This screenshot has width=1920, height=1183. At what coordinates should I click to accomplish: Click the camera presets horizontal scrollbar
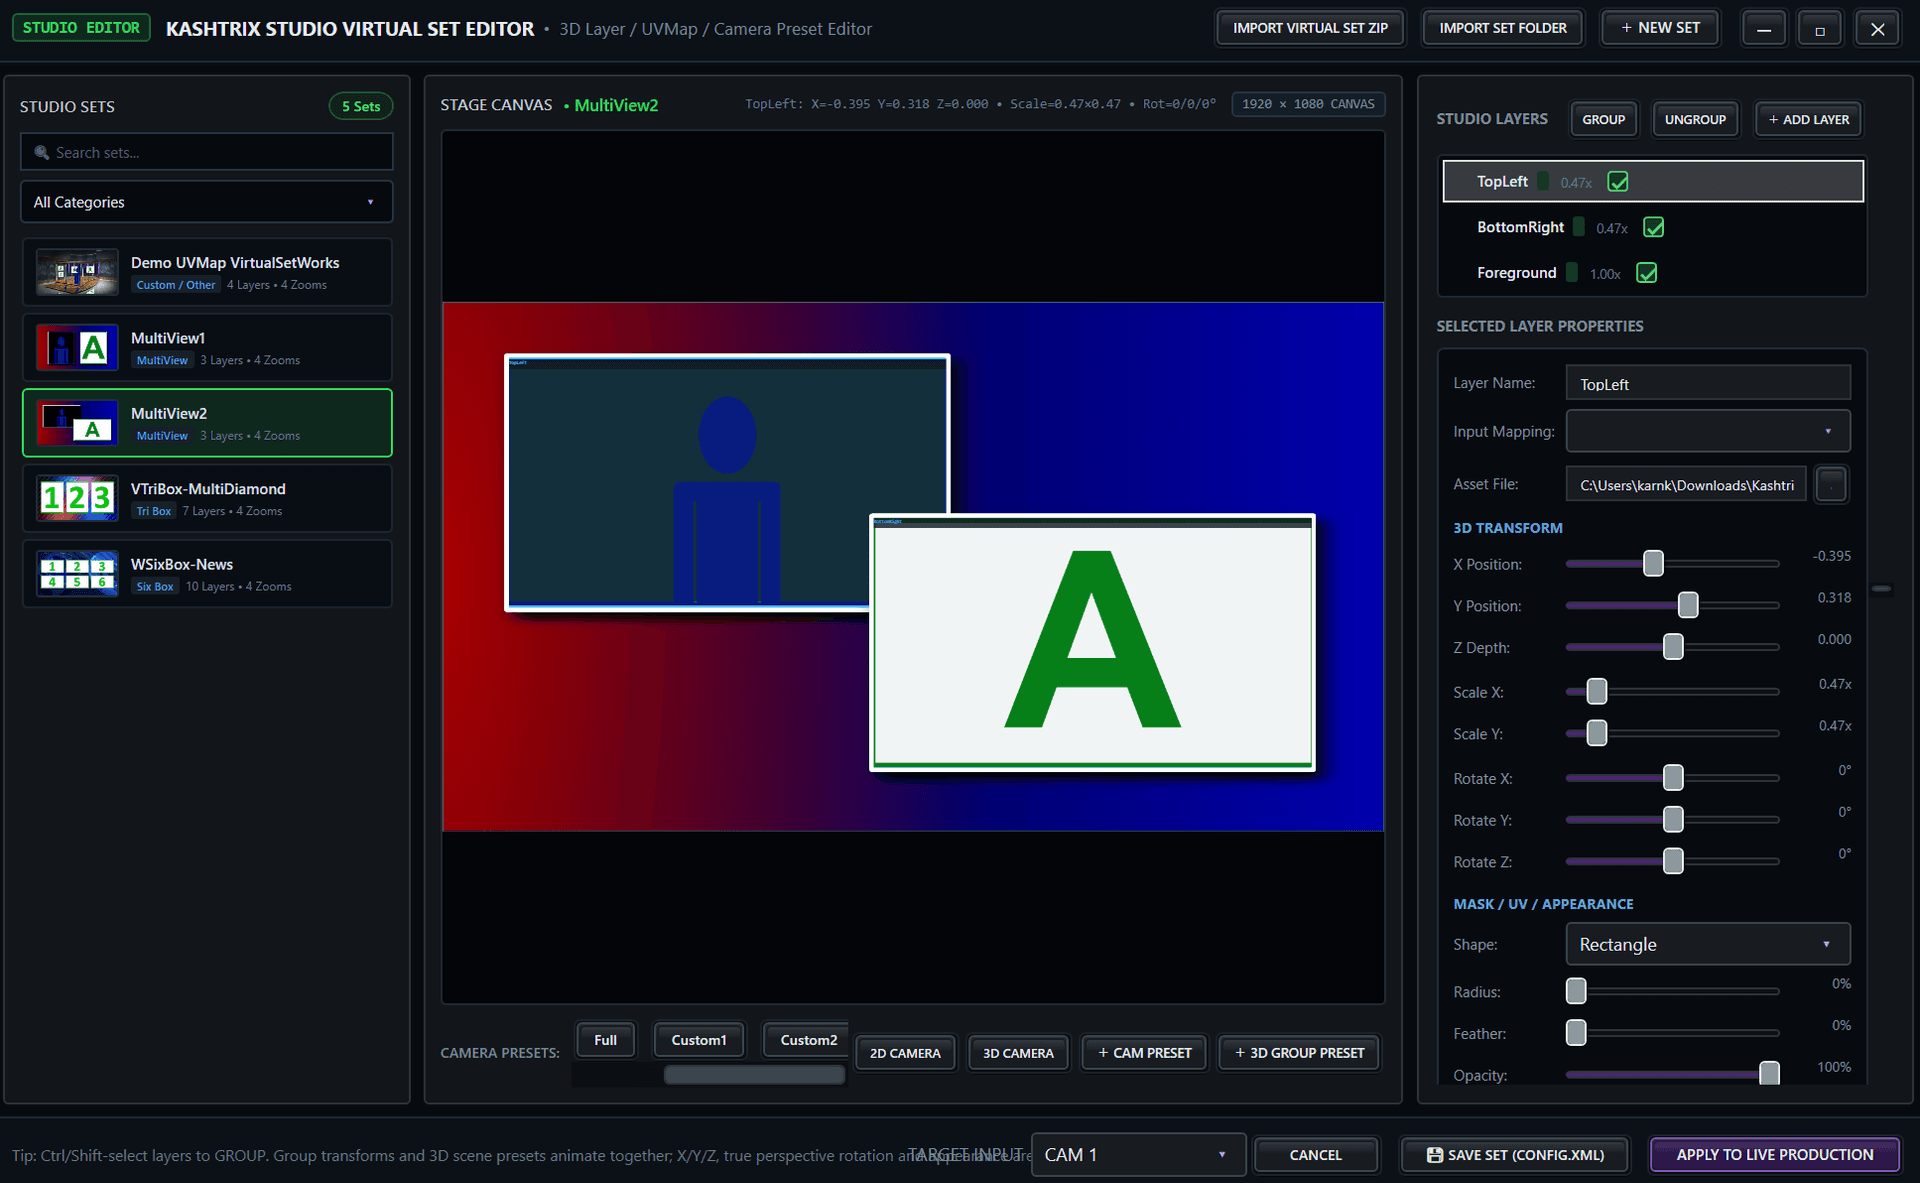[x=754, y=1075]
